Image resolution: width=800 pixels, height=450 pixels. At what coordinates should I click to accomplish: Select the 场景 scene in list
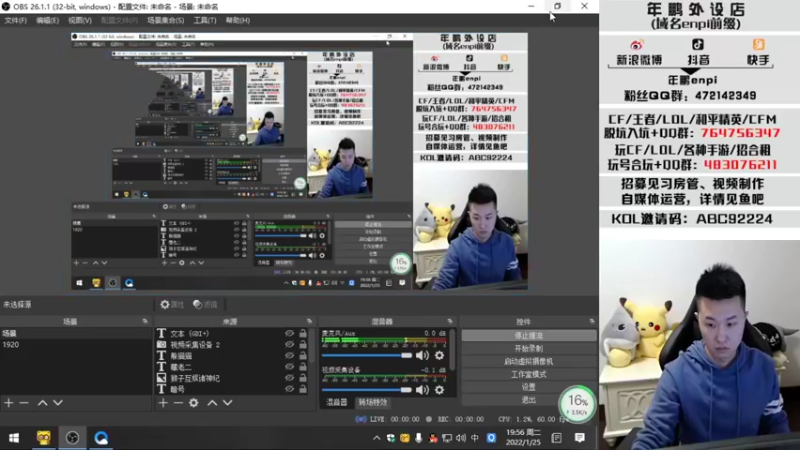pyautogui.click(x=76, y=333)
